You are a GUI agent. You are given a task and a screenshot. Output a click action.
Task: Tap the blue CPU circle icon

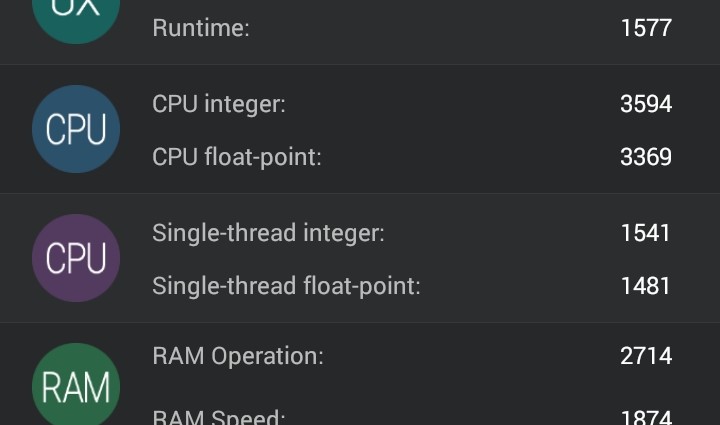(76, 130)
